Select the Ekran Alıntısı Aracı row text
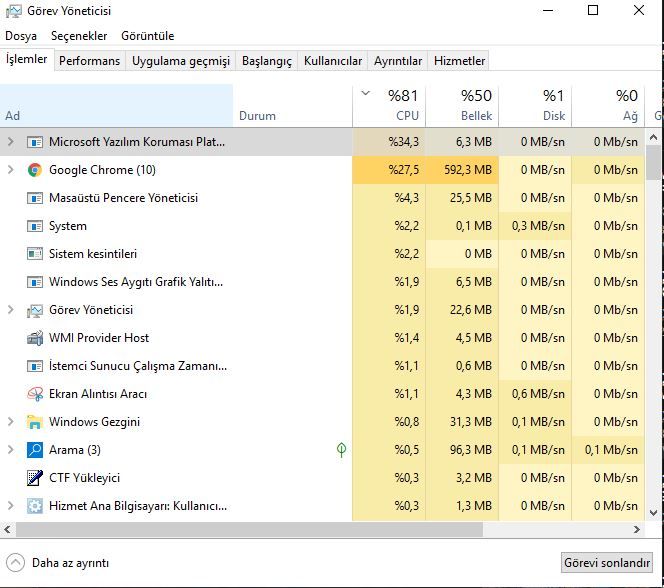The width and height of the screenshot is (664, 588). [x=98, y=394]
